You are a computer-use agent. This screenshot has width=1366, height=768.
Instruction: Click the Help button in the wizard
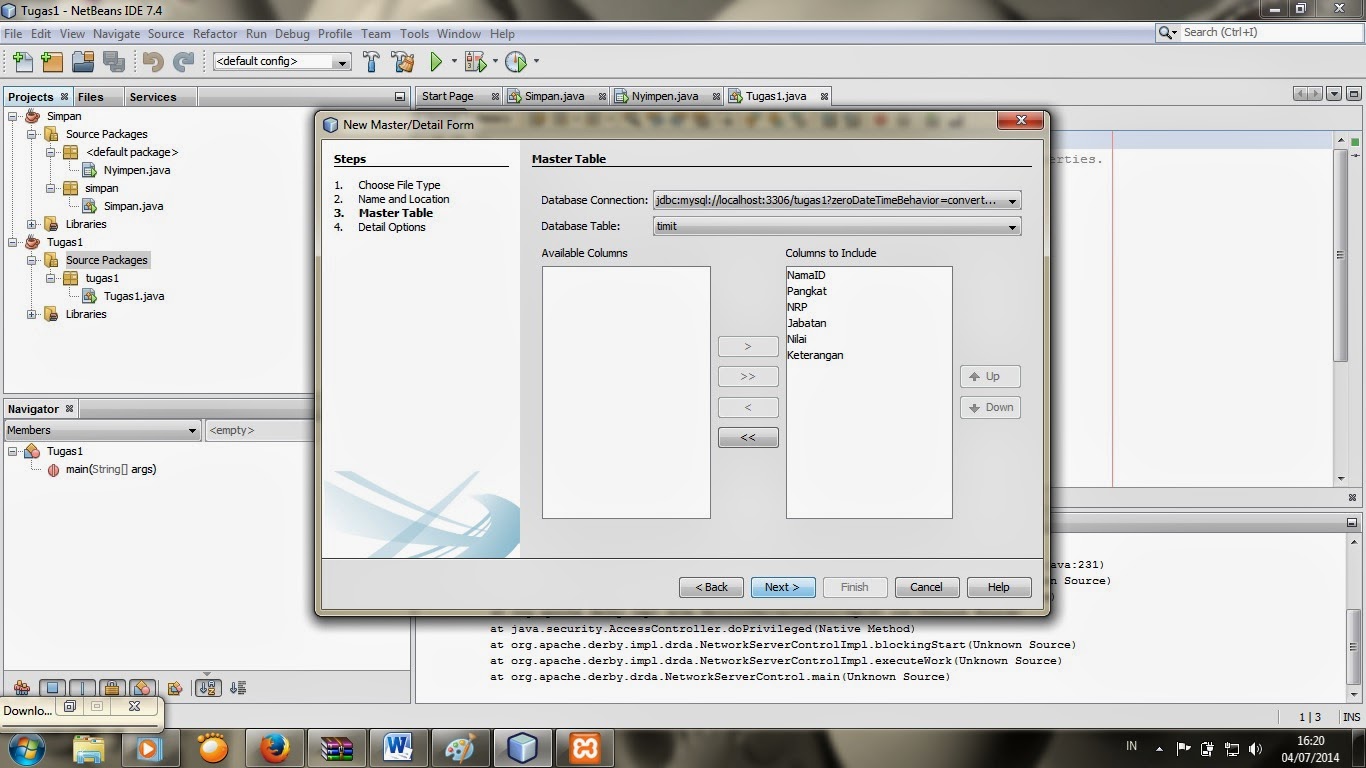[x=999, y=587]
